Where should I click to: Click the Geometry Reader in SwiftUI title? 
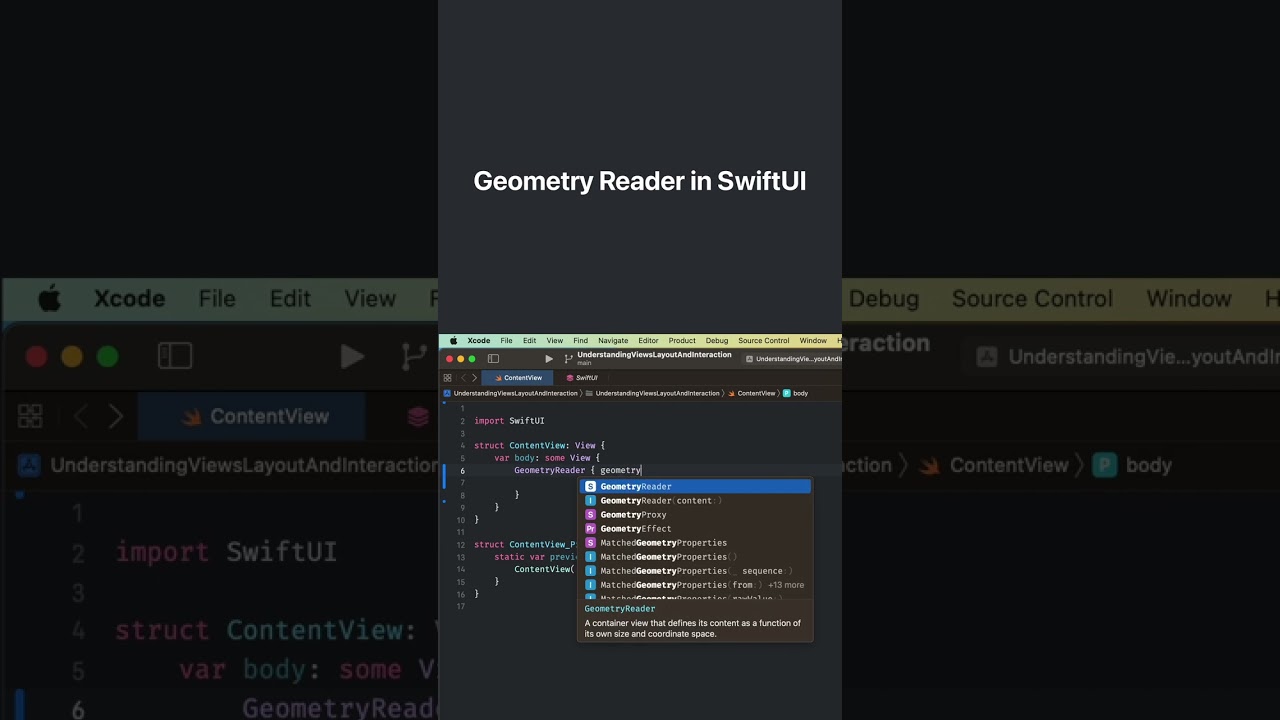(640, 181)
